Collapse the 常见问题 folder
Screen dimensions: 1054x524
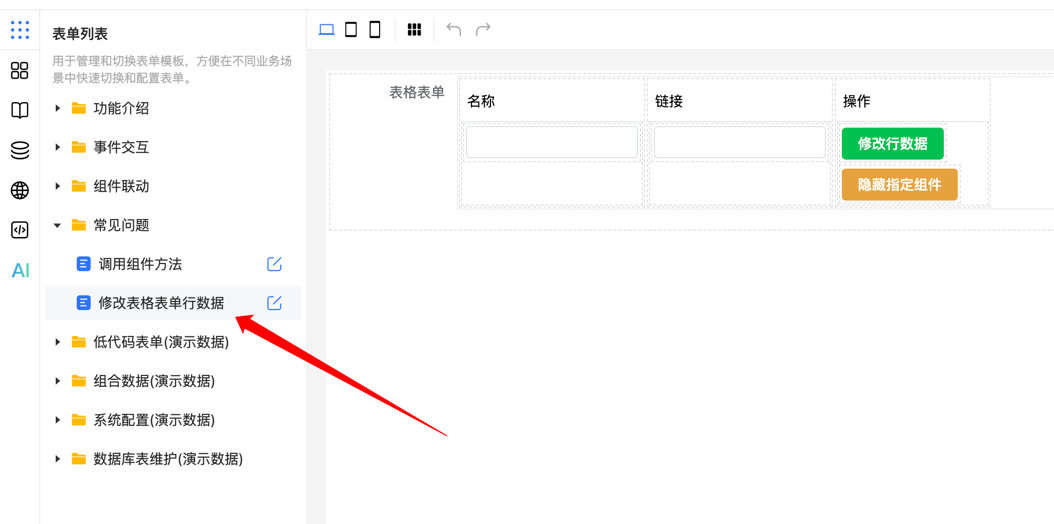[58, 225]
